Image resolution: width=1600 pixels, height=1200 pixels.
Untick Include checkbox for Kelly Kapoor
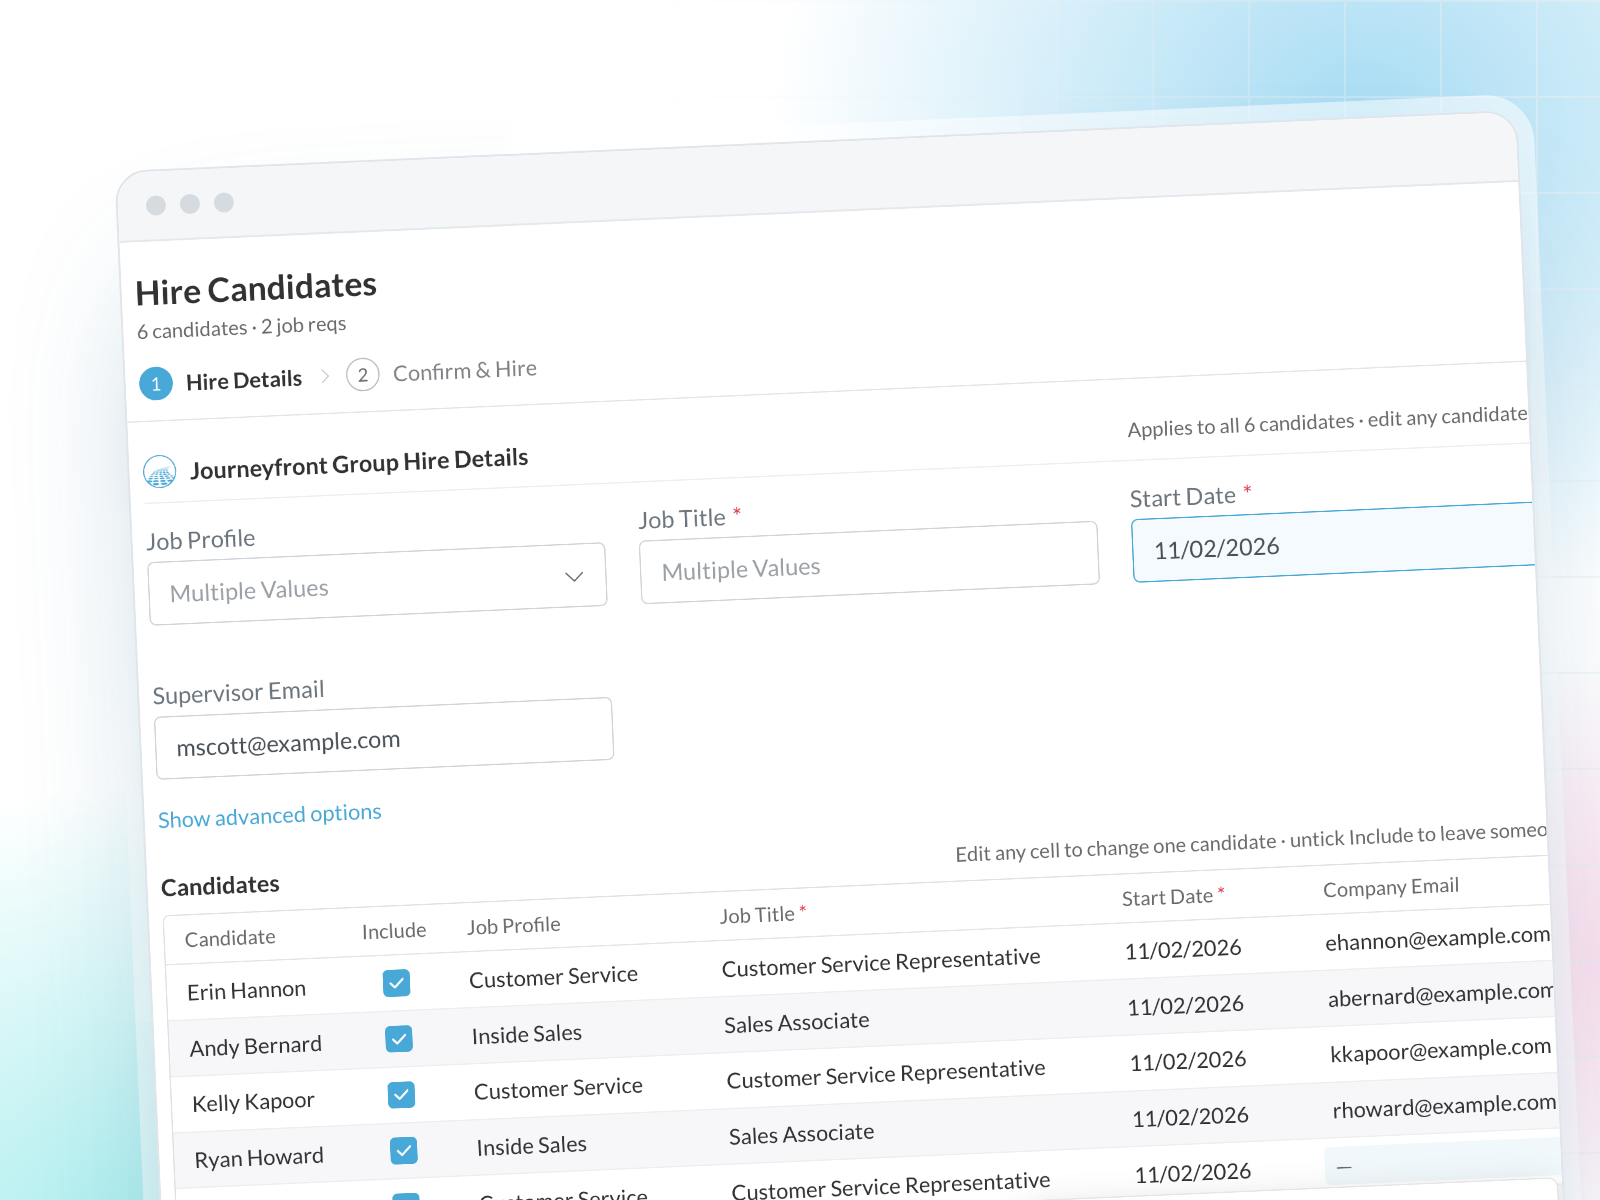[x=401, y=1095]
